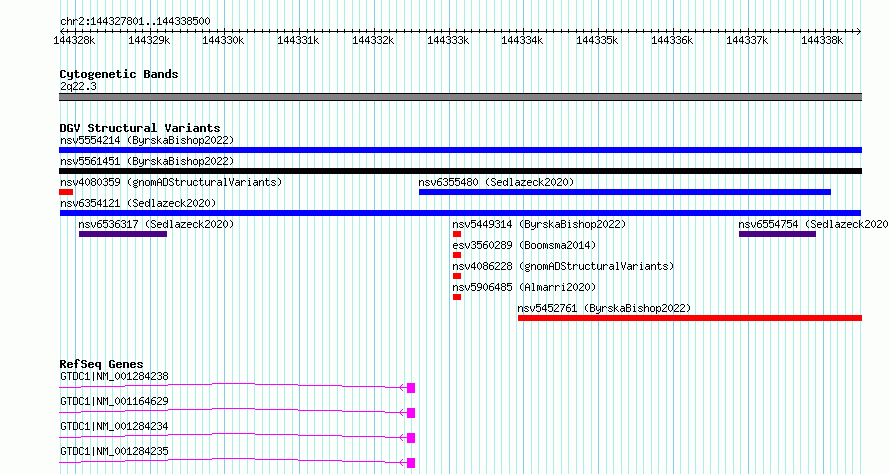Click the 144338k ruler tick label

[x=822, y=40]
